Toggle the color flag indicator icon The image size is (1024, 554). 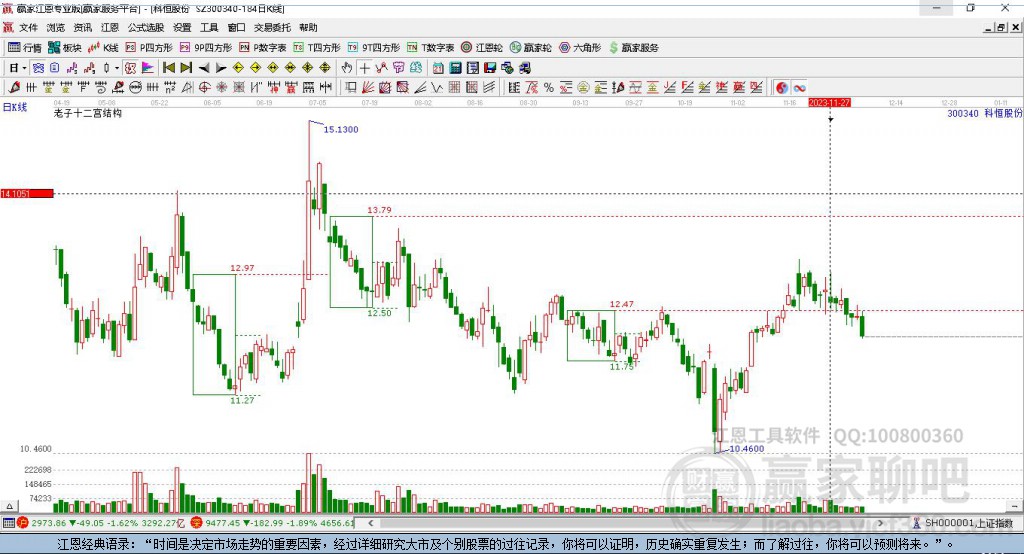pos(148,68)
